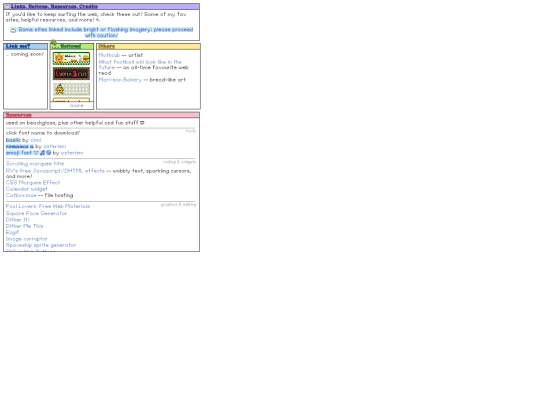Viewport: 540px width, 405px height.
Task: Visit 'asterism' beside the romance a font
Action: [x=54, y=146]
